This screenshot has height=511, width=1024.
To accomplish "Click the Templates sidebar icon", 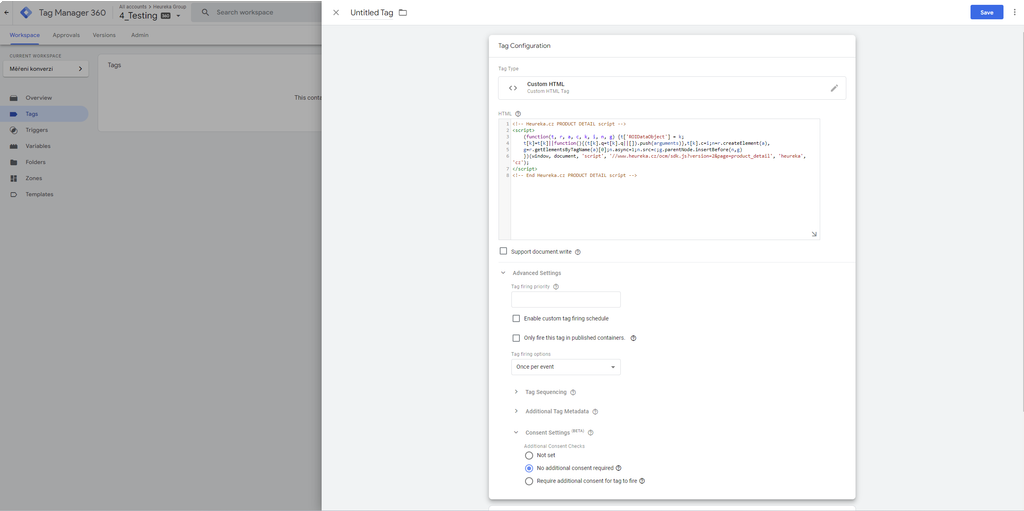I will [14, 194].
